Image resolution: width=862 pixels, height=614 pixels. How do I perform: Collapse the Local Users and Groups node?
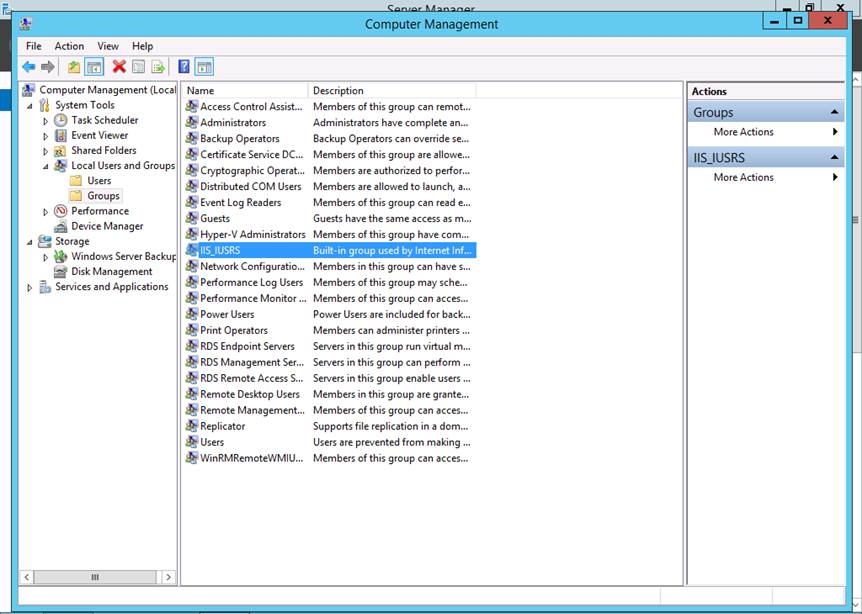[45, 166]
